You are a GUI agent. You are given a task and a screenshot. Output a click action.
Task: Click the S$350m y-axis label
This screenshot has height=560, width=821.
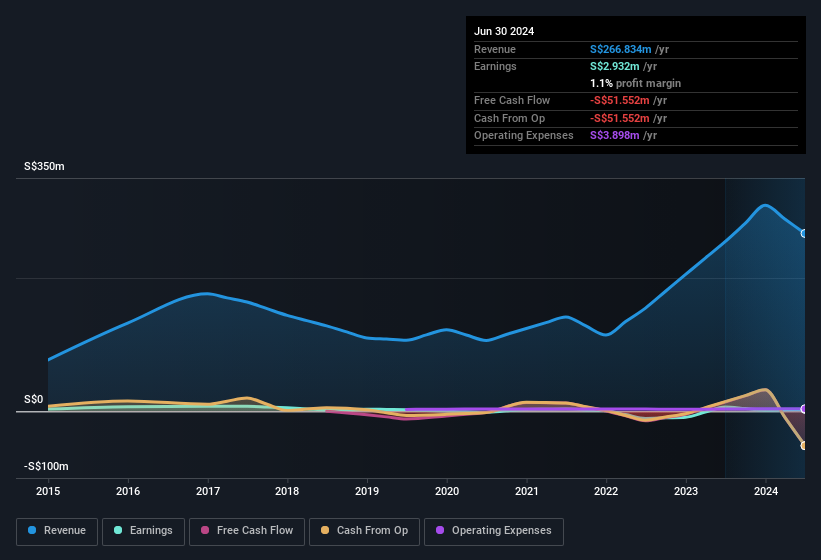[x=44, y=166]
